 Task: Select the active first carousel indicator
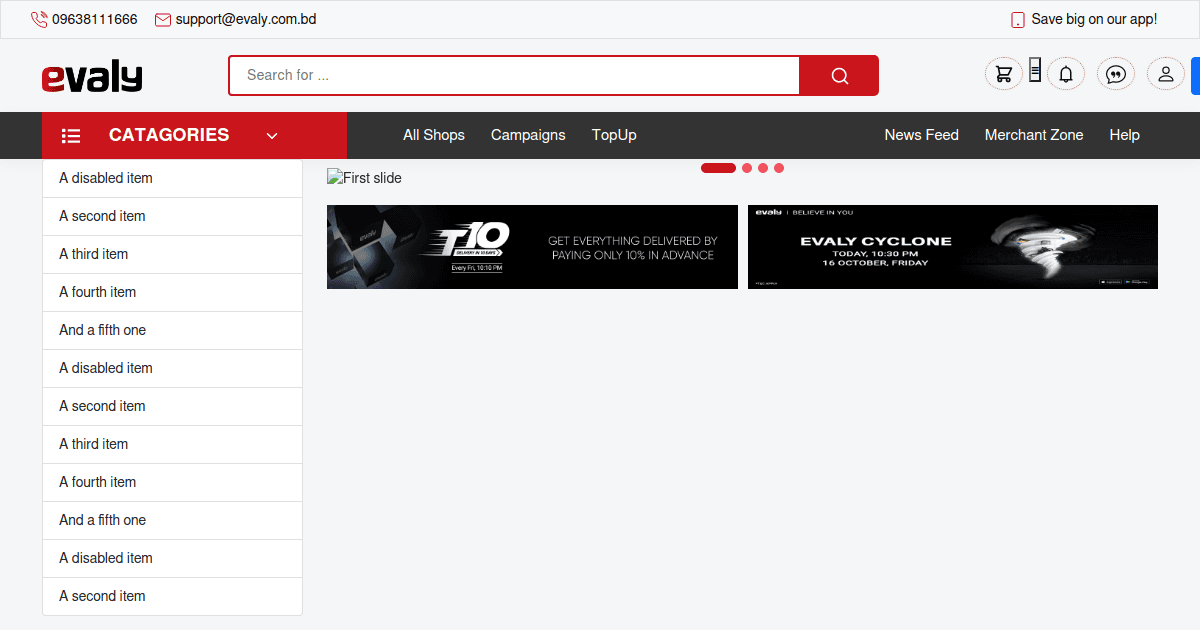(718, 168)
